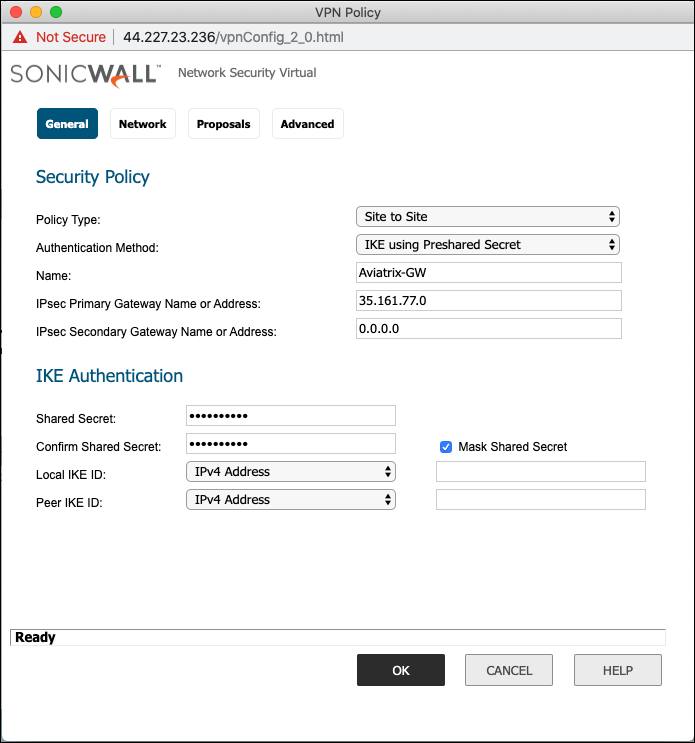This screenshot has height=743, width=695.
Task: Open the Policy Type dropdown
Action: pyautogui.click(x=488, y=217)
